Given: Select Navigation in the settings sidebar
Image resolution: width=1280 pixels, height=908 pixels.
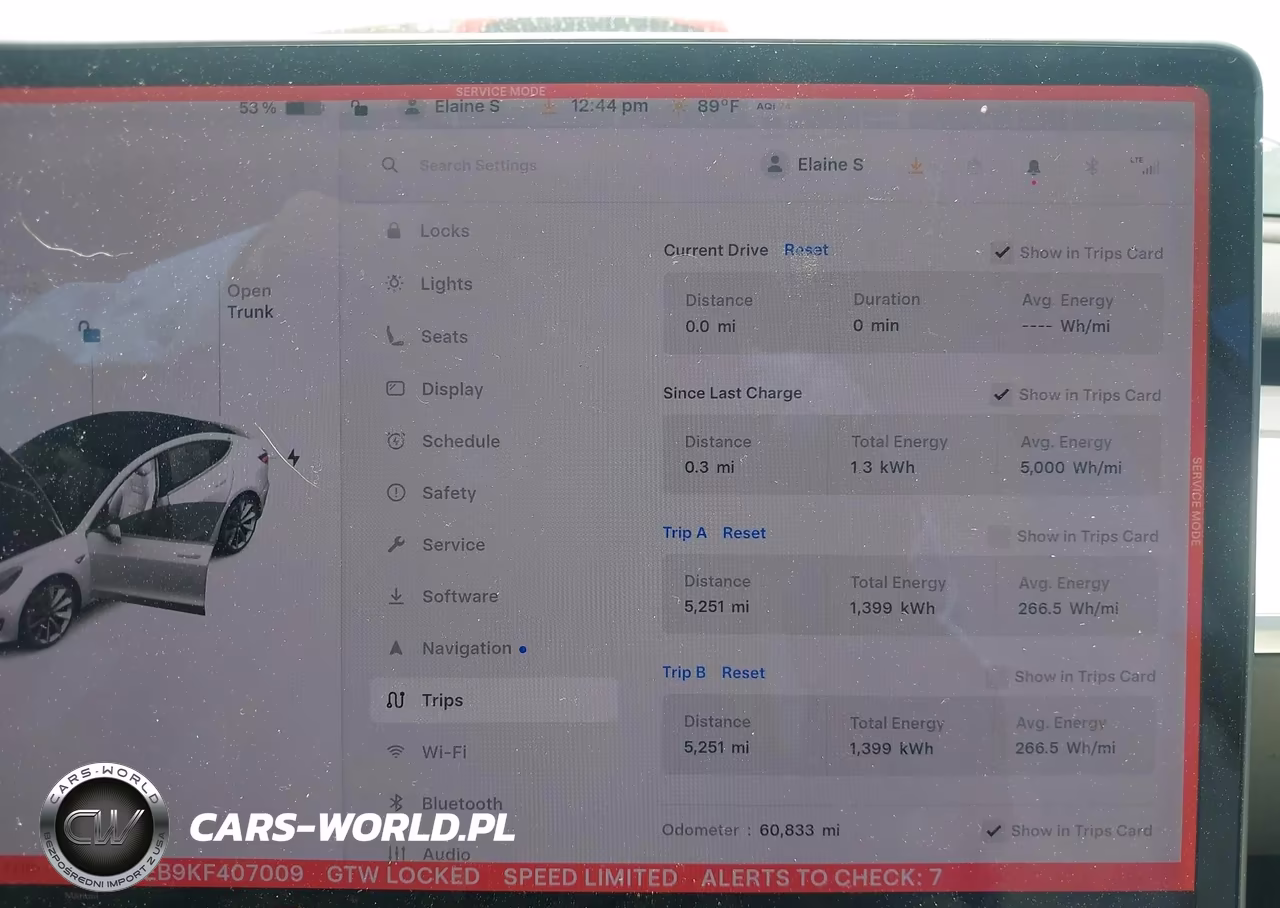Looking at the screenshot, I should click(466, 648).
